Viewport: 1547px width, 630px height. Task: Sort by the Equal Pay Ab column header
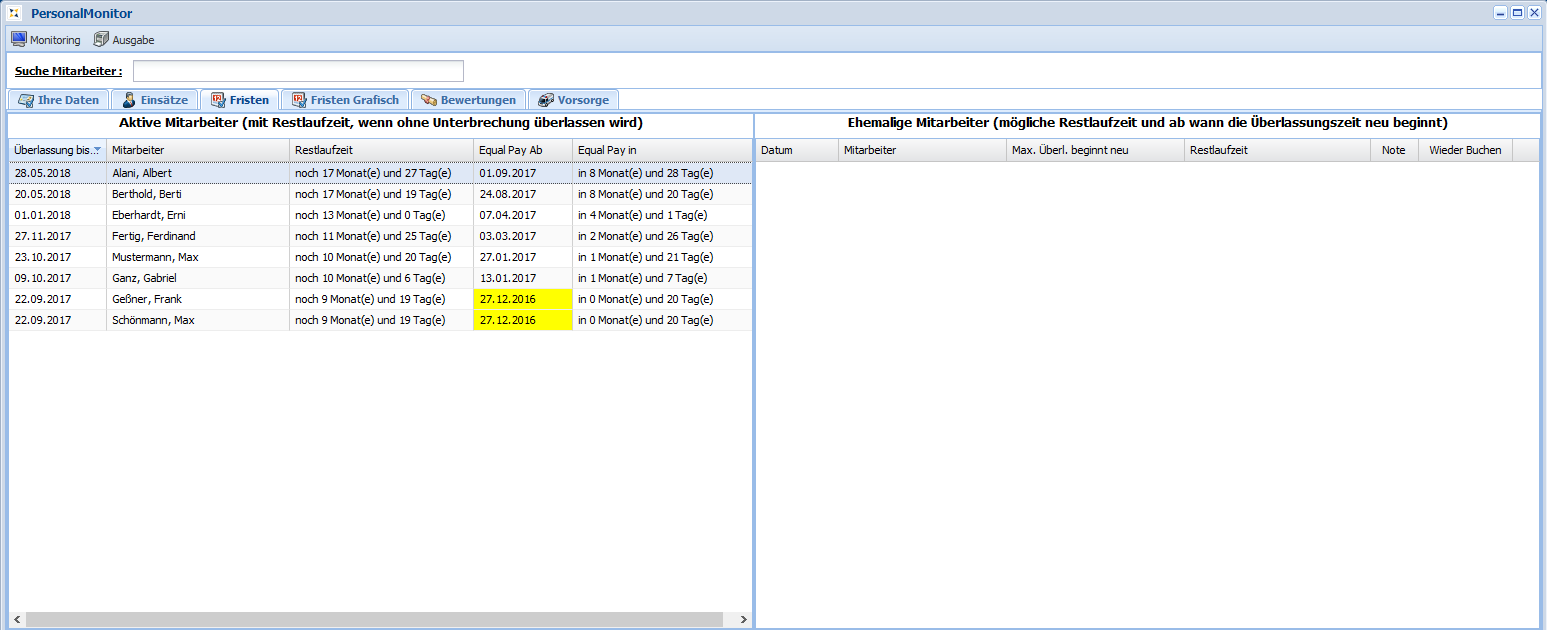[522, 150]
